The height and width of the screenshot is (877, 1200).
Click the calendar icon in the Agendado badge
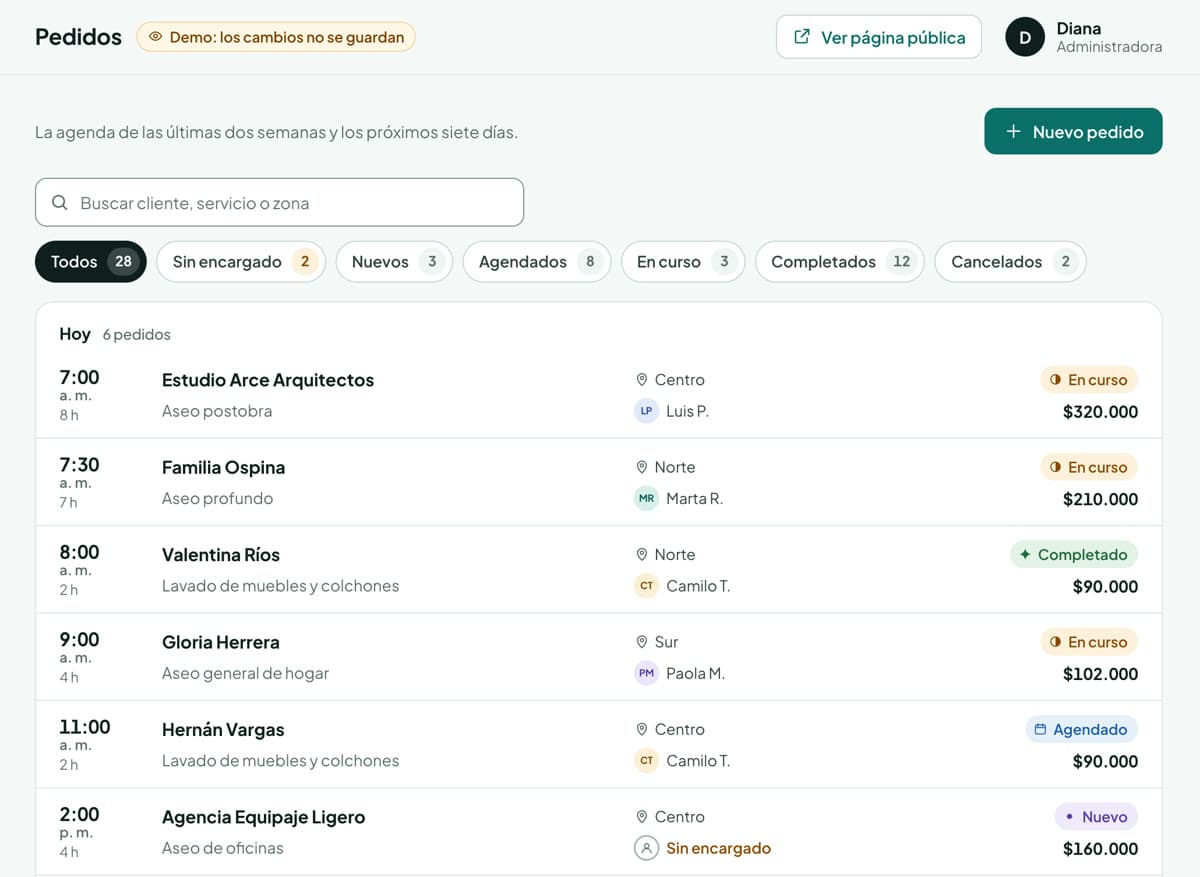click(1040, 729)
